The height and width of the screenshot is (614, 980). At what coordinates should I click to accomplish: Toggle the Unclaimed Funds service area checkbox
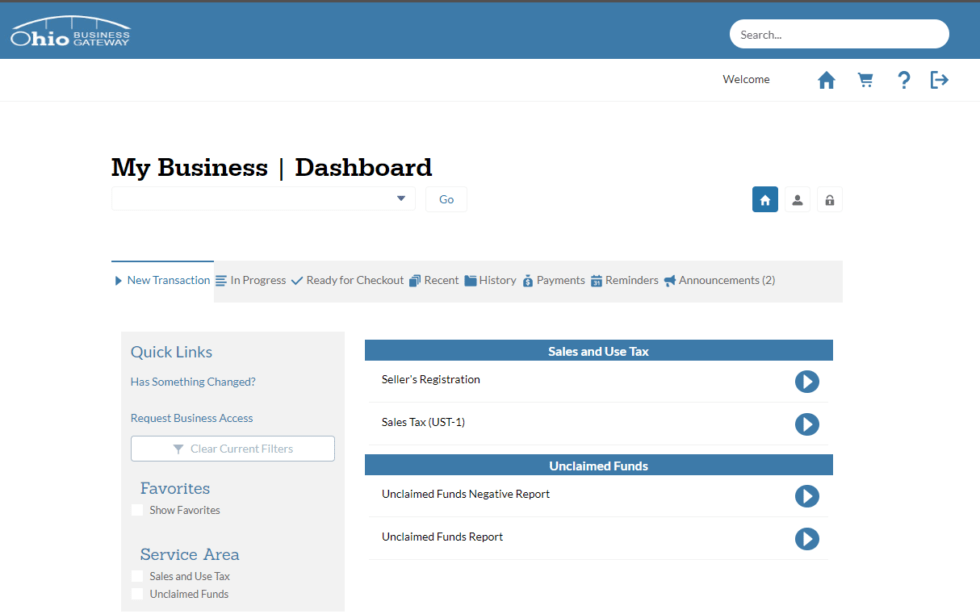[137, 594]
